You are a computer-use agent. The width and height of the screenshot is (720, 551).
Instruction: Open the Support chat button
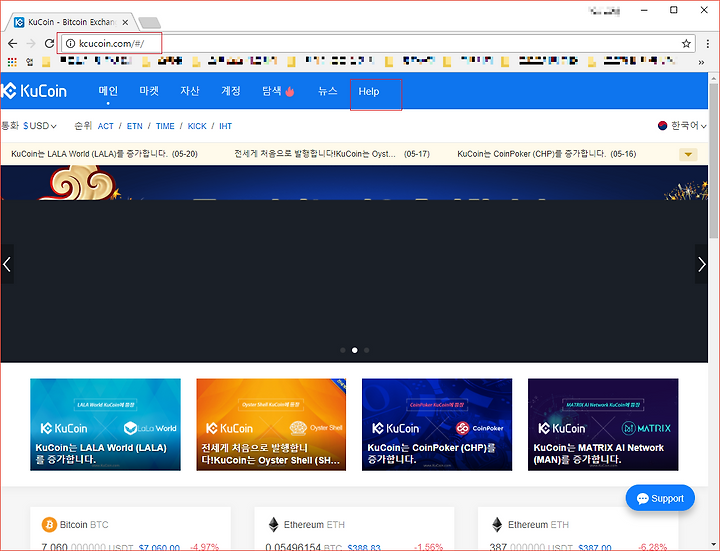pos(660,498)
